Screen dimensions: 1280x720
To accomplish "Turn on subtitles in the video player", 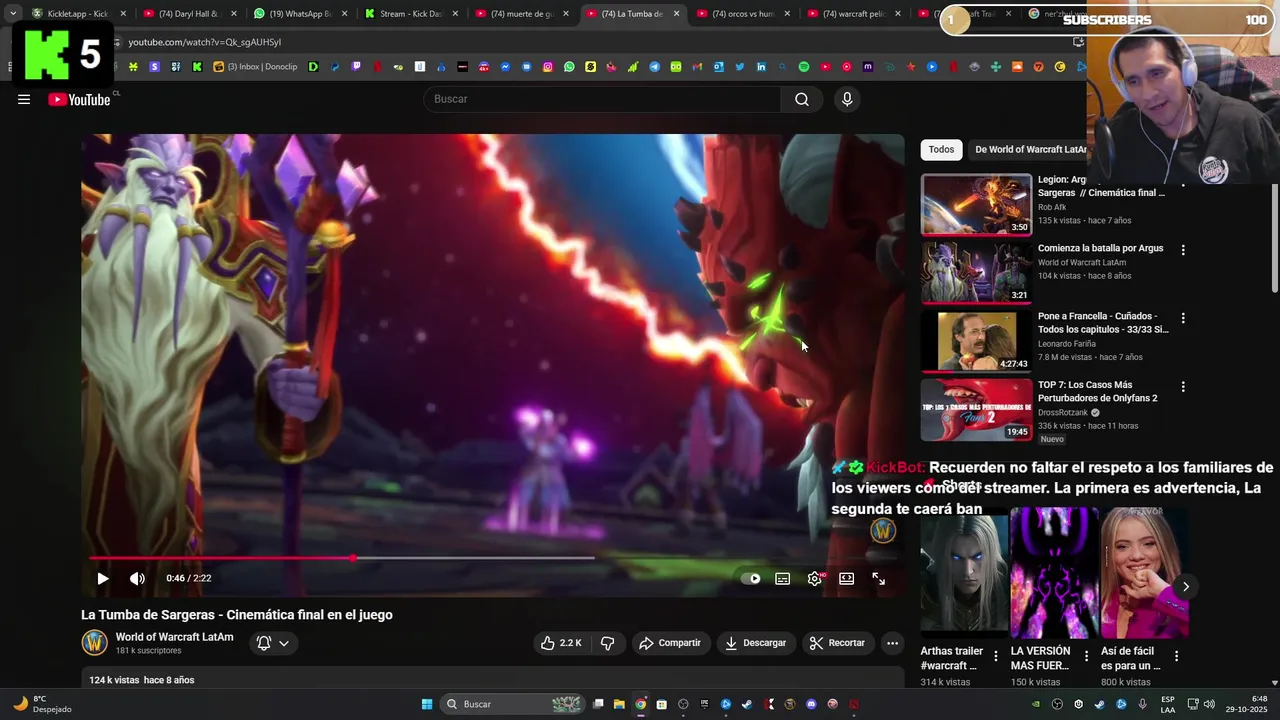I will tap(783, 578).
